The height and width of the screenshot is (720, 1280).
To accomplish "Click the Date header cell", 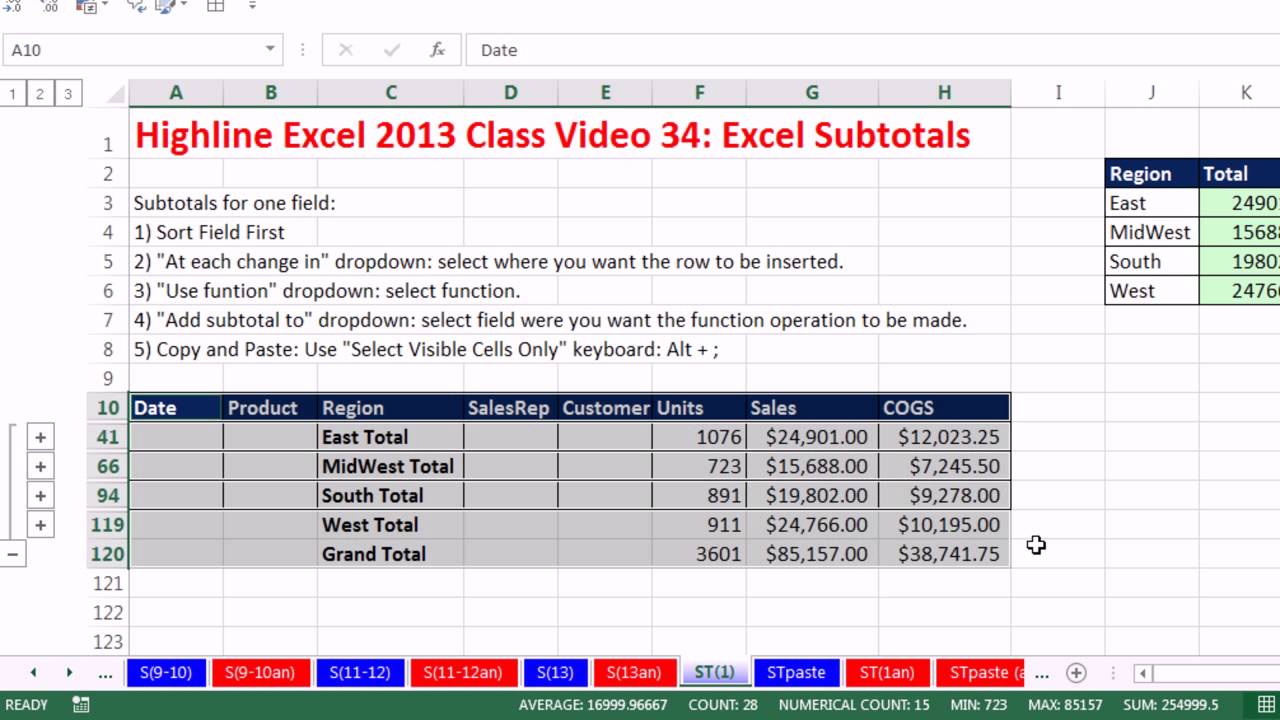I will 176,408.
